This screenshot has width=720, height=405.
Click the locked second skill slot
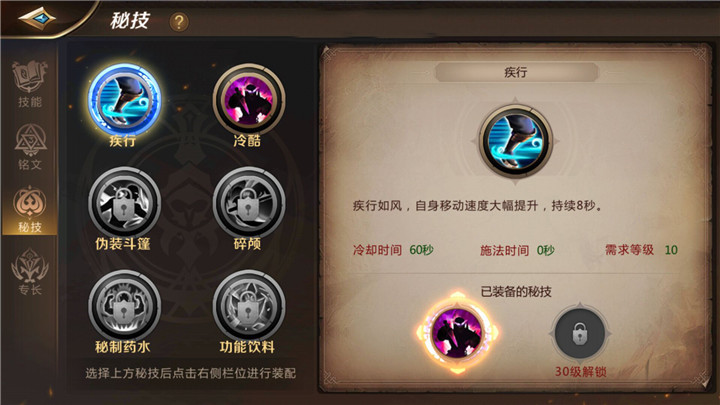coord(580,333)
